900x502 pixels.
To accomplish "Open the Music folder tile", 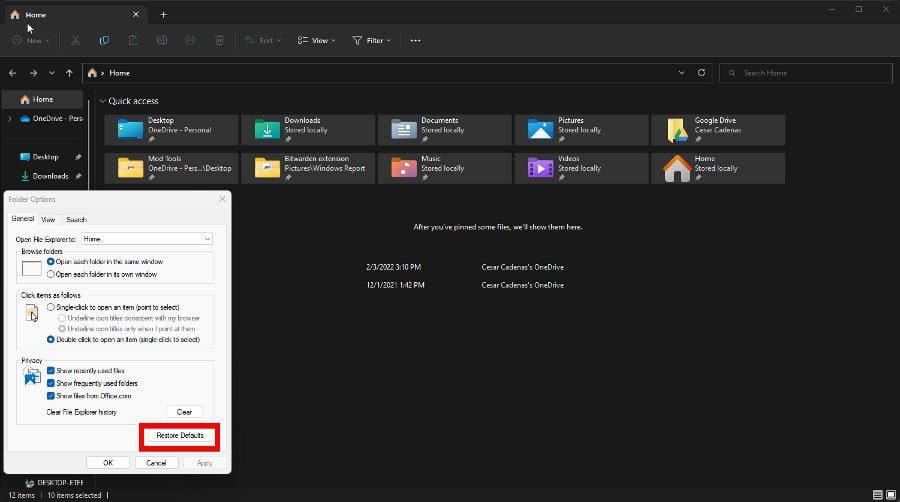I will coord(444,168).
